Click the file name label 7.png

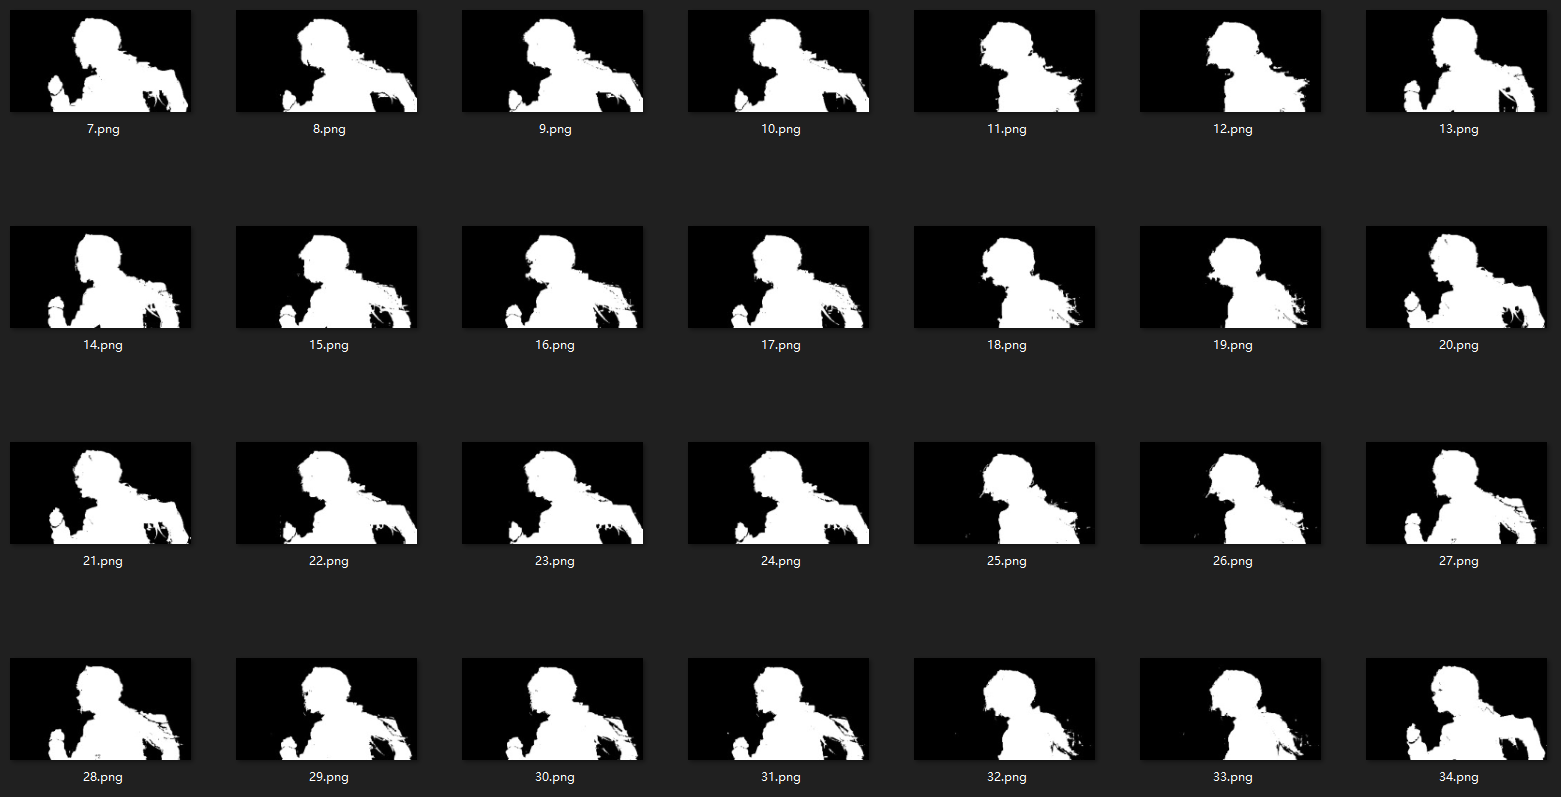(103, 129)
